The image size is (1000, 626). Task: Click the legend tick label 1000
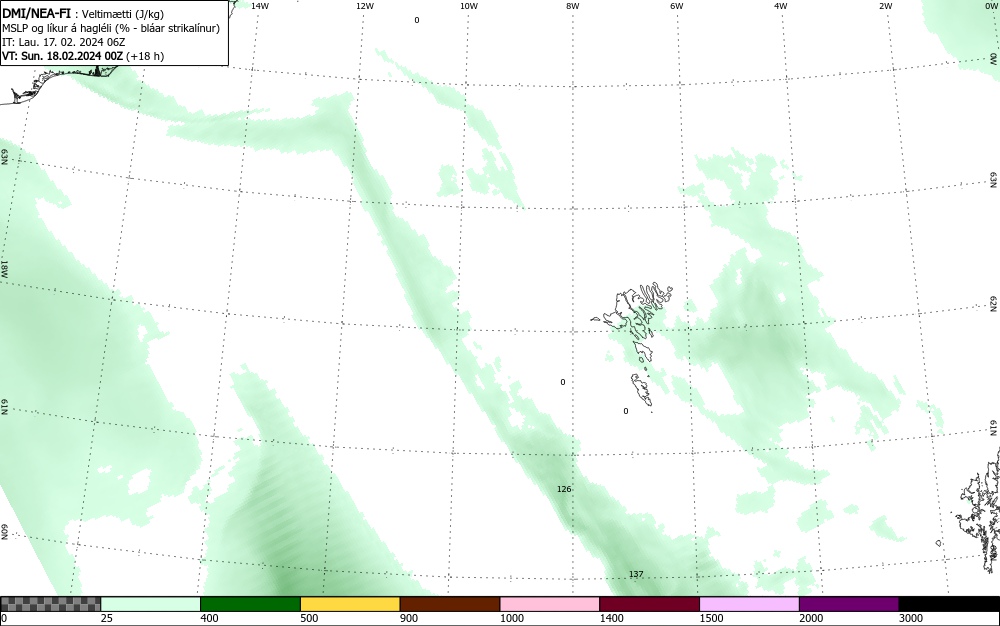pyautogui.click(x=511, y=618)
